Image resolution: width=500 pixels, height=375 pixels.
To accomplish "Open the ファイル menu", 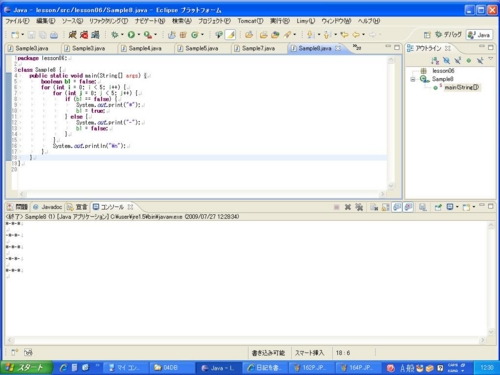I will click(x=17, y=21).
